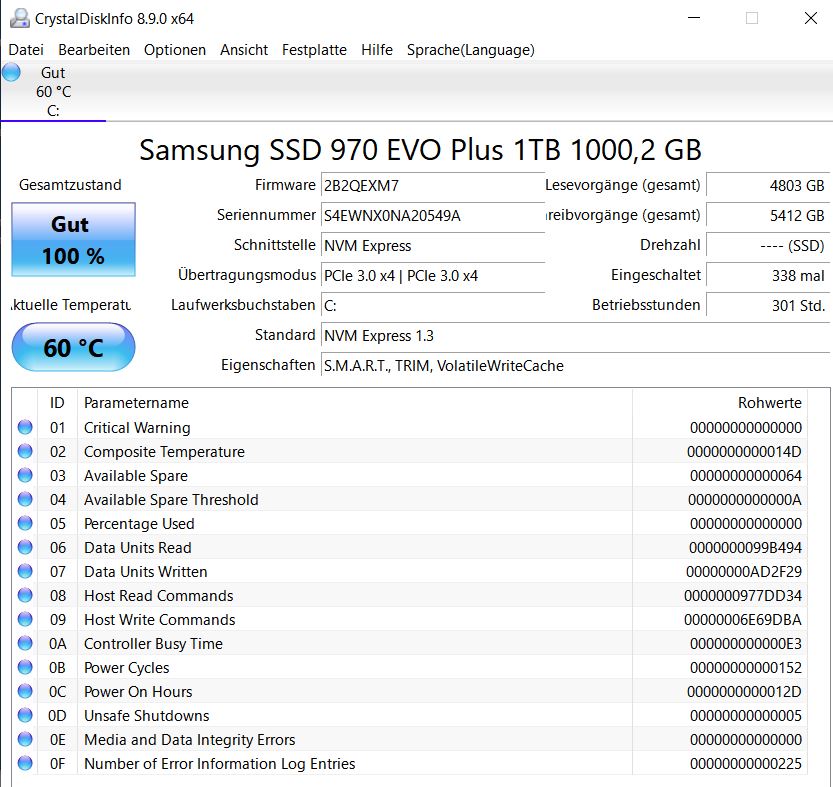Click the Betriebsstunden value 301 Std.
Screen dimensions: 833x787
coord(768,306)
